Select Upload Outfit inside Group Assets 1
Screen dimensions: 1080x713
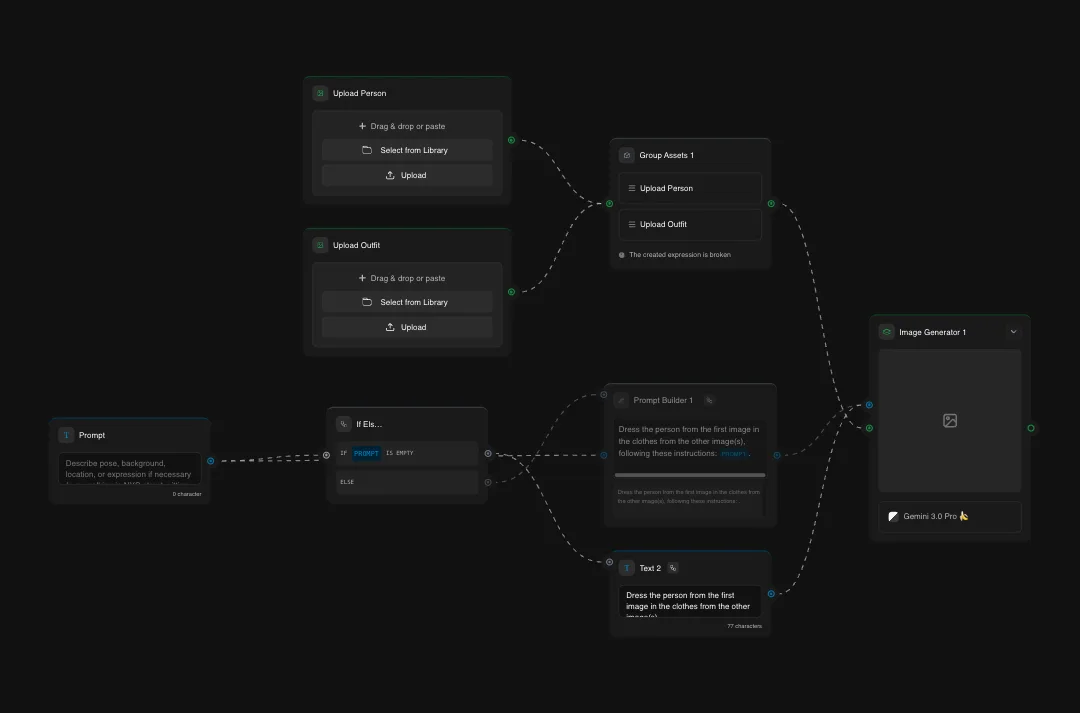click(x=690, y=224)
